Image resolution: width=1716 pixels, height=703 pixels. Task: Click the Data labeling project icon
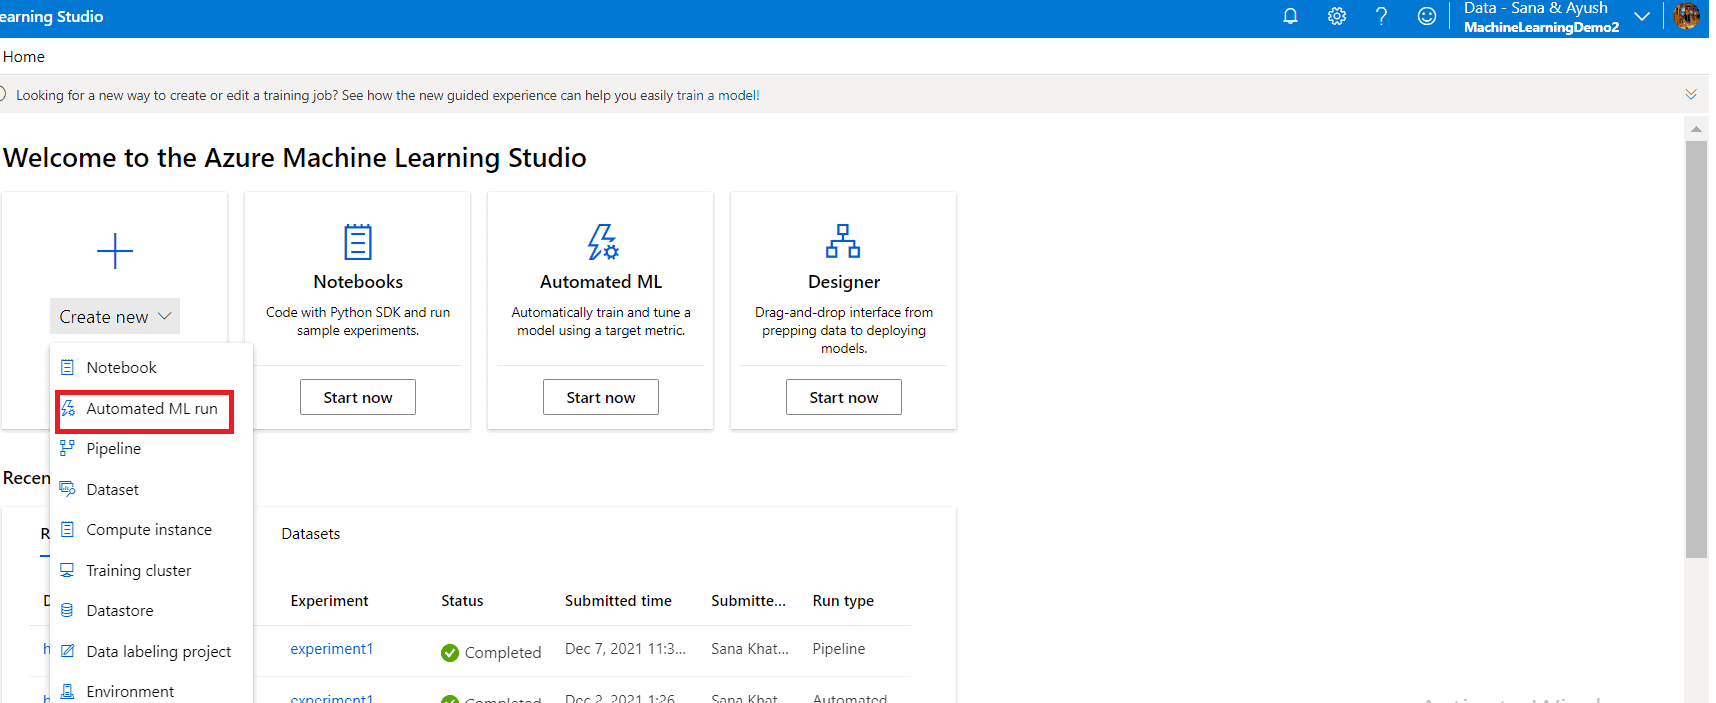pyautogui.click(x=67, y=651)
